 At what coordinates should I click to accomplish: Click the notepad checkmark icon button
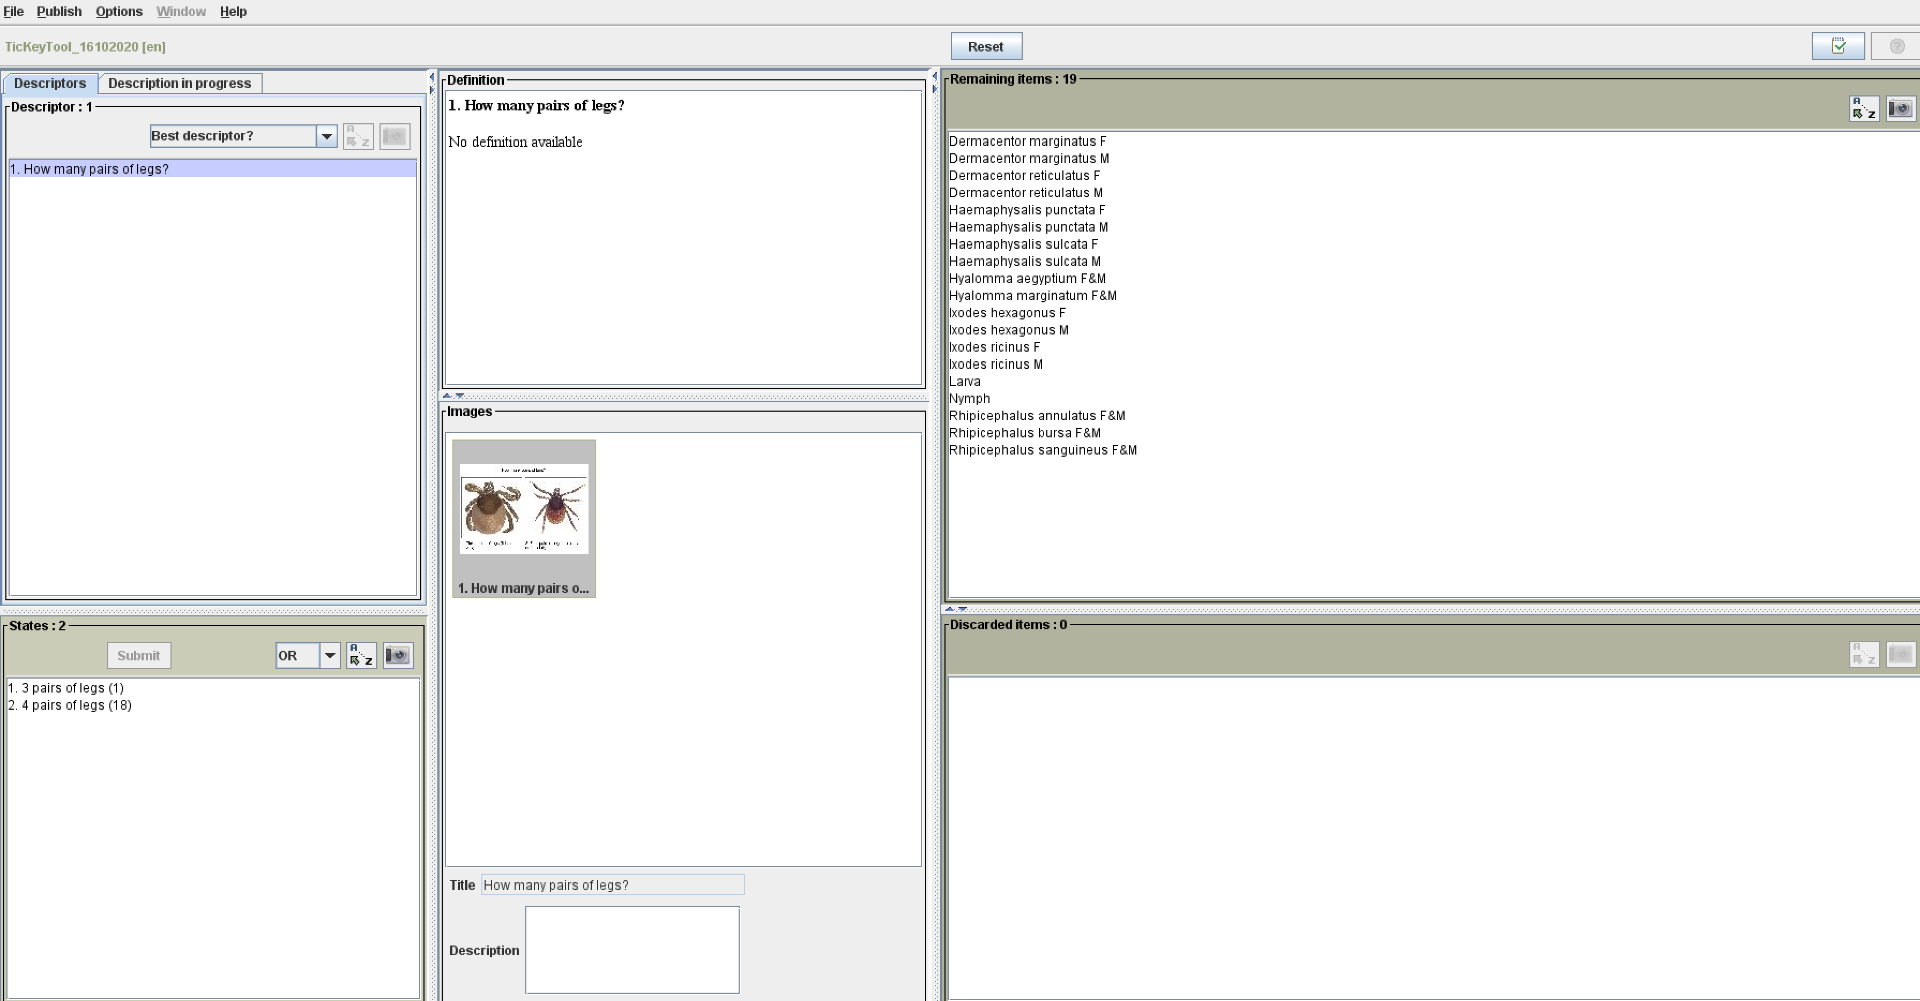point(1837,46)
